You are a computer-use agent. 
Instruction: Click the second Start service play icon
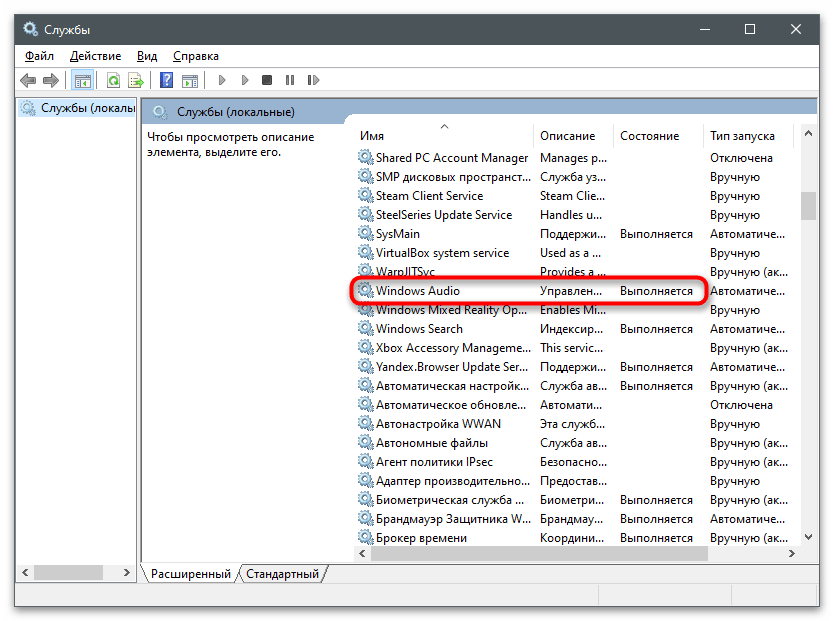coord(245,80)
